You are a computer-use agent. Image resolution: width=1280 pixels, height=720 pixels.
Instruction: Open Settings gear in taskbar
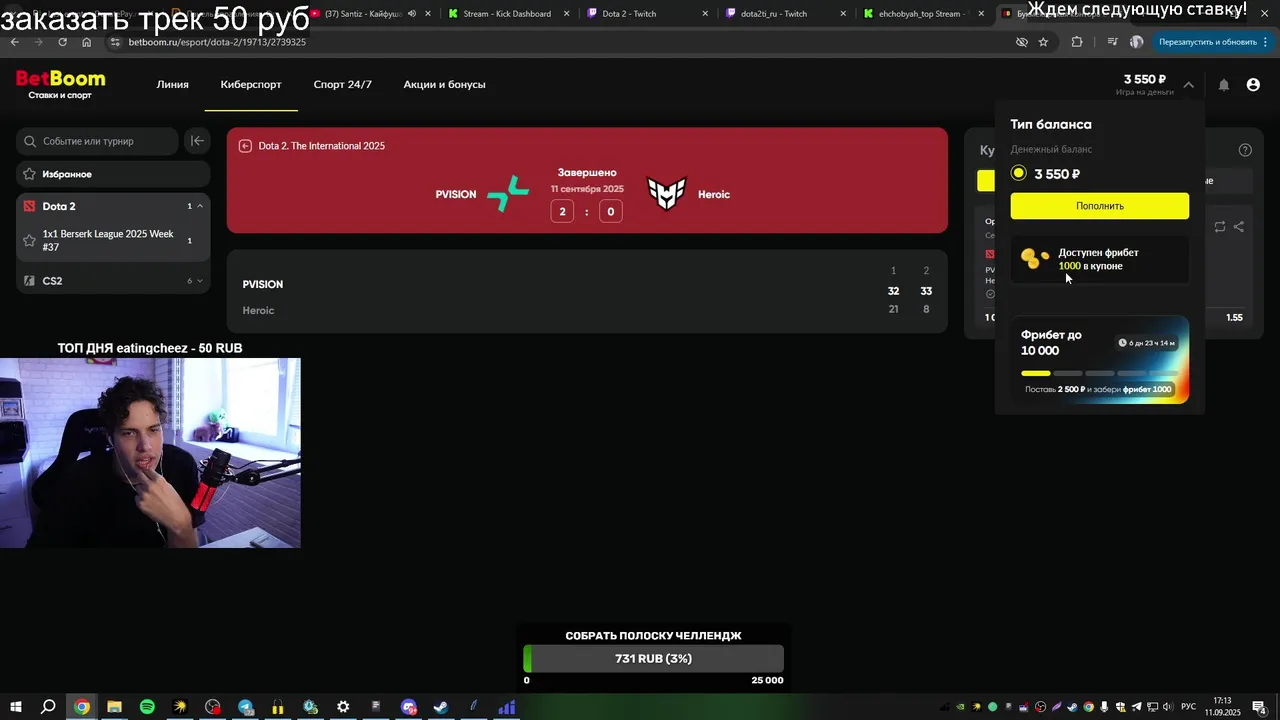[x=343, y=707]
